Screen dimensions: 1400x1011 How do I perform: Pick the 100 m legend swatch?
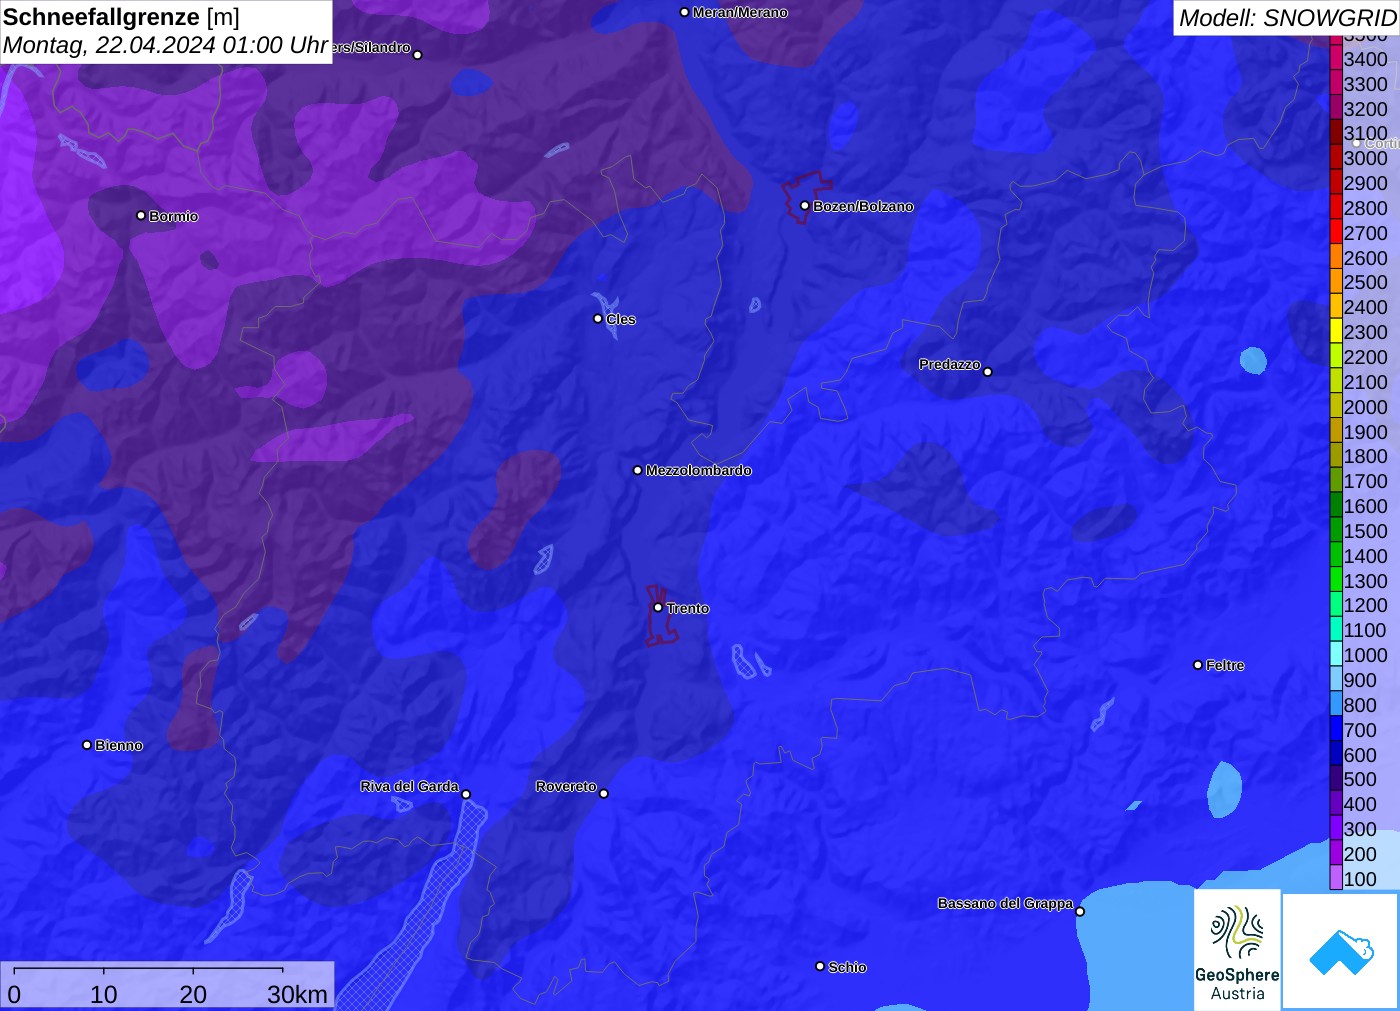[1336, 879]
